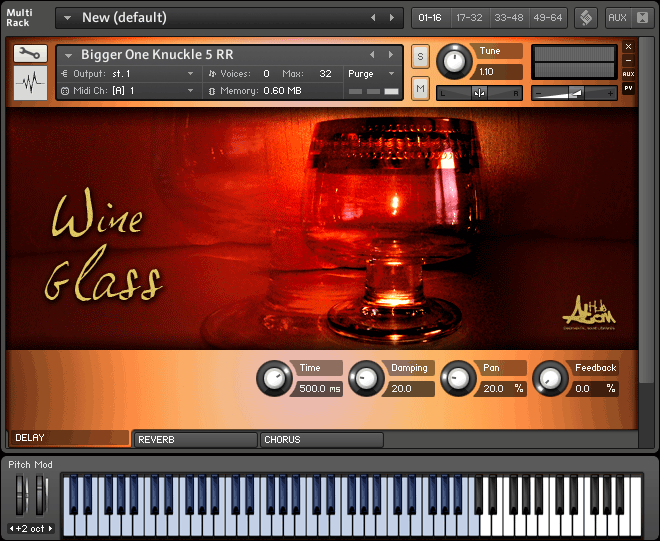
Task: Load next instrument preset
Action: 391,55
